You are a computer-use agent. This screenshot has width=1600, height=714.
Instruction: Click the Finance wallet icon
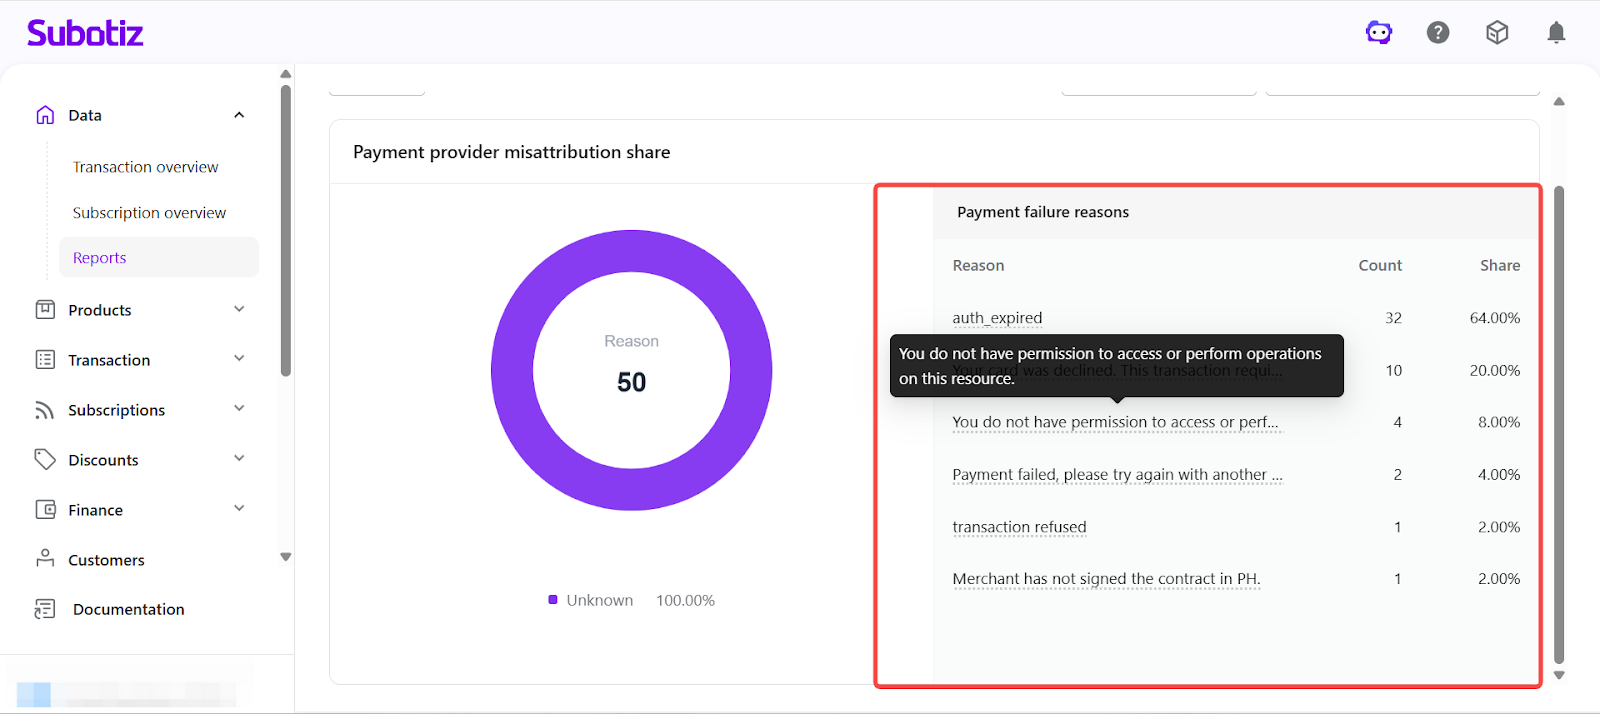tap(45, 510)
